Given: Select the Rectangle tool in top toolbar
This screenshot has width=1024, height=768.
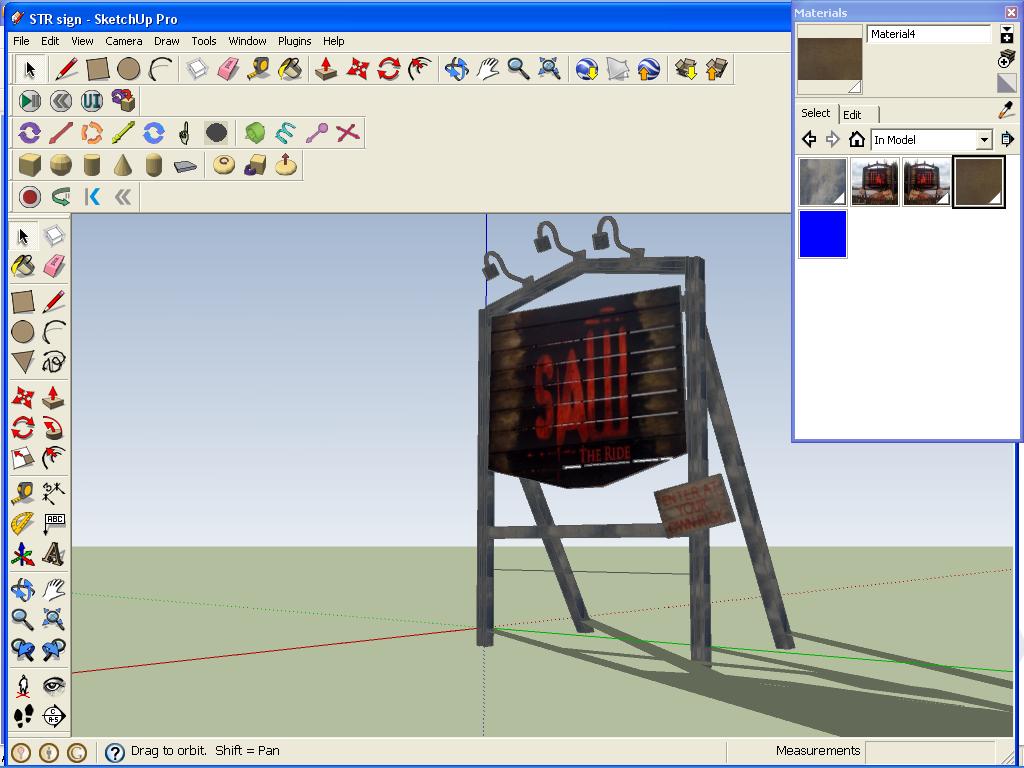Looking at the screenshot, I should (97, 69).
